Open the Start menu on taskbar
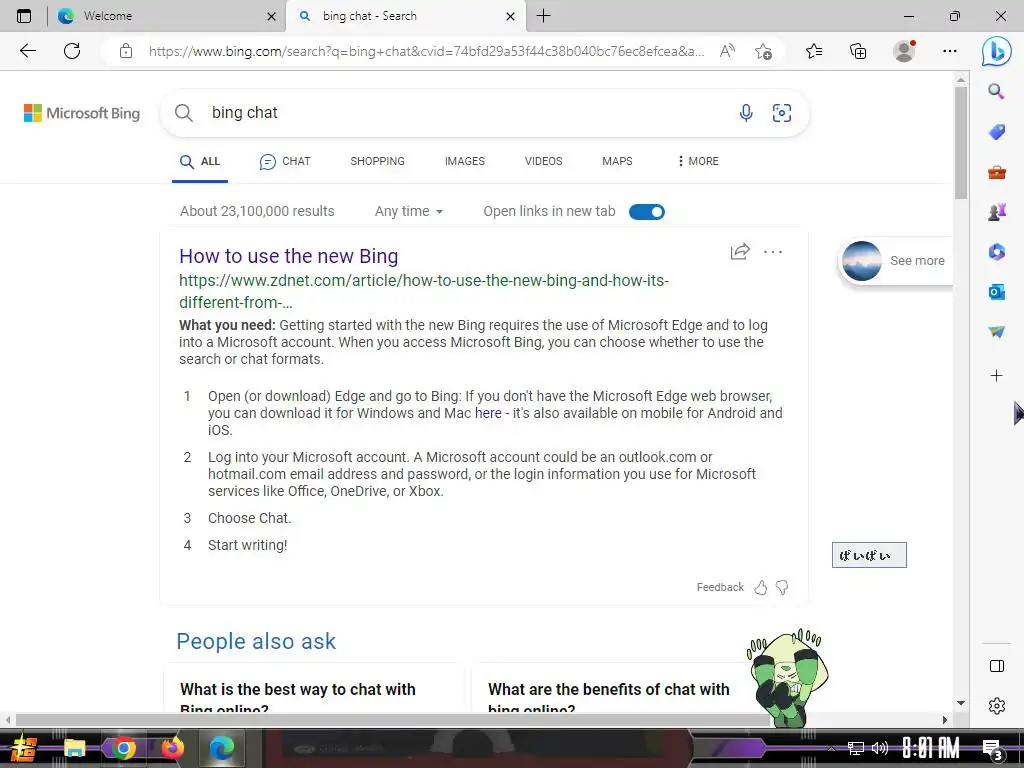The width and height of the screenshot is (1024, 768). [24, 748]
